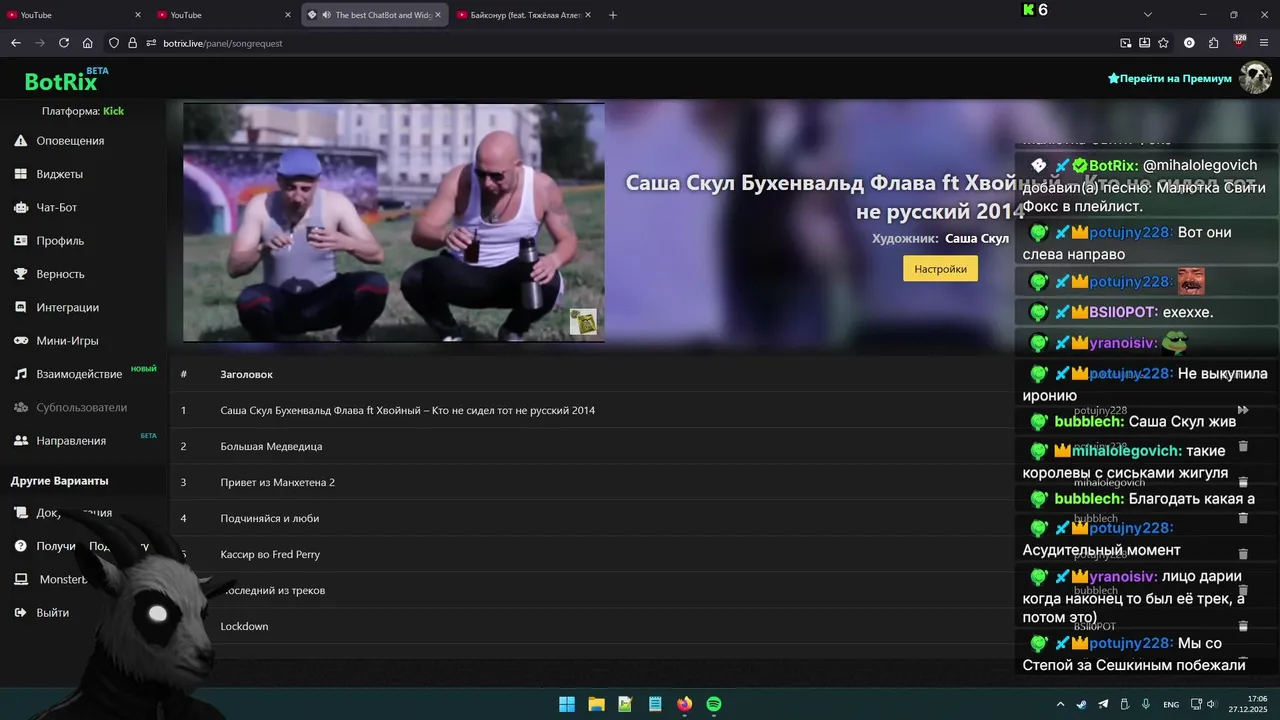
Task: Delete Привет из Манхетена 2 with its trash icon
Action: coord(1243,482)
